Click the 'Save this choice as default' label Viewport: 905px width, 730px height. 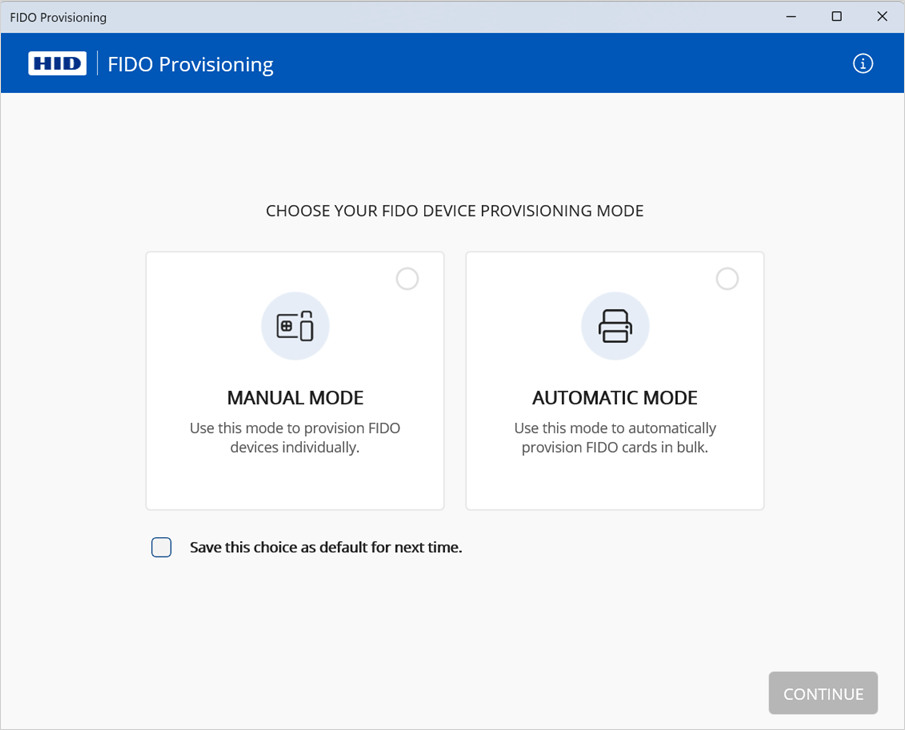[325, 547]
